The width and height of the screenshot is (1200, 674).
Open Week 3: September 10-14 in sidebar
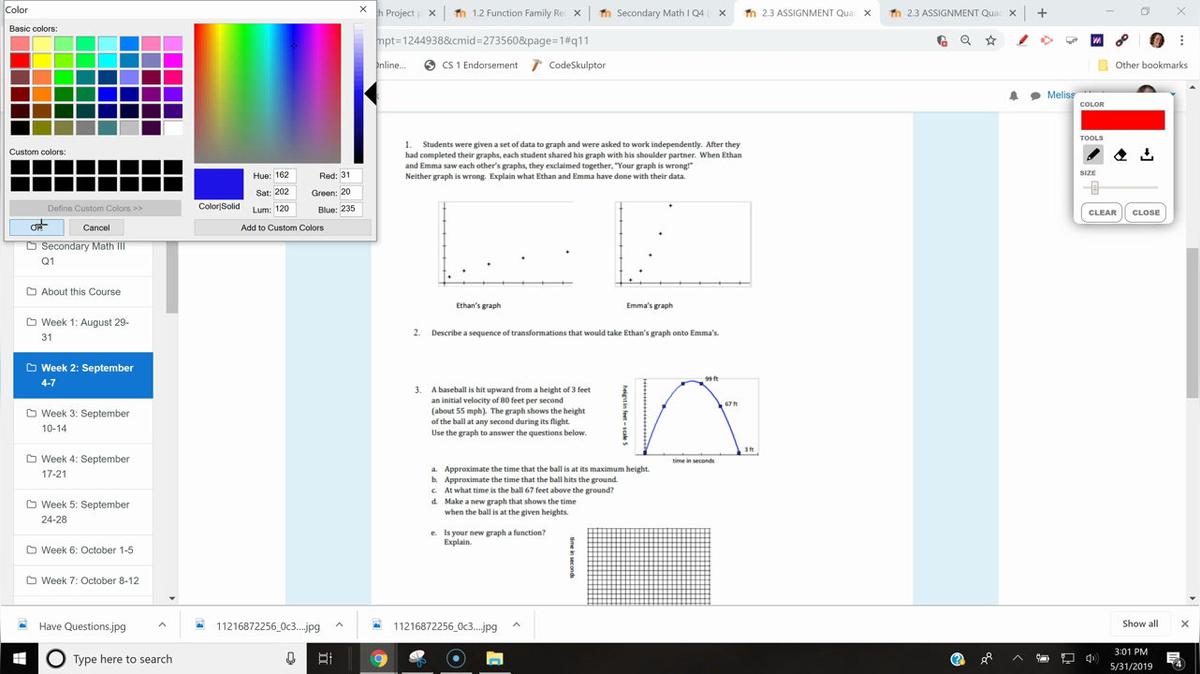83,421
